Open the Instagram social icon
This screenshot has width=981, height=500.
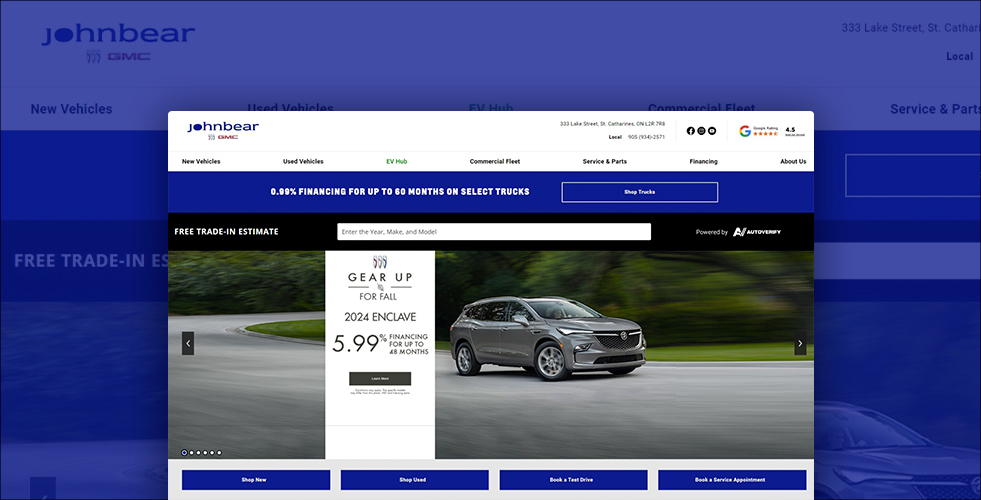coord(701,131)
